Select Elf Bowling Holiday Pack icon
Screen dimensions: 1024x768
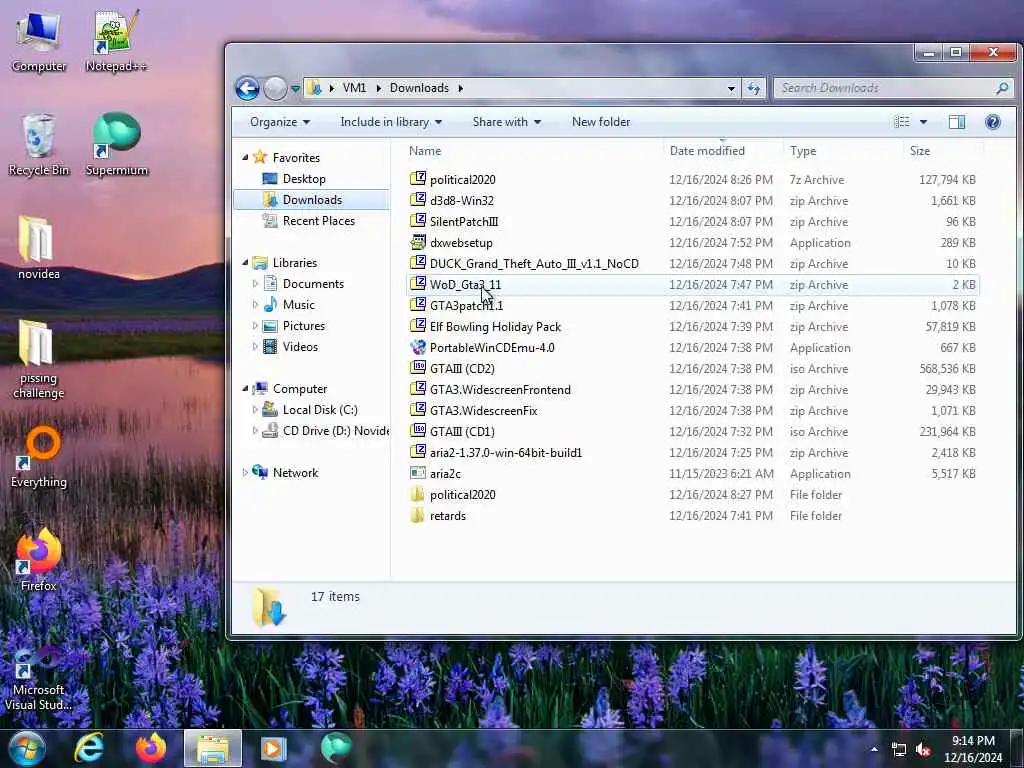point(418,326)
